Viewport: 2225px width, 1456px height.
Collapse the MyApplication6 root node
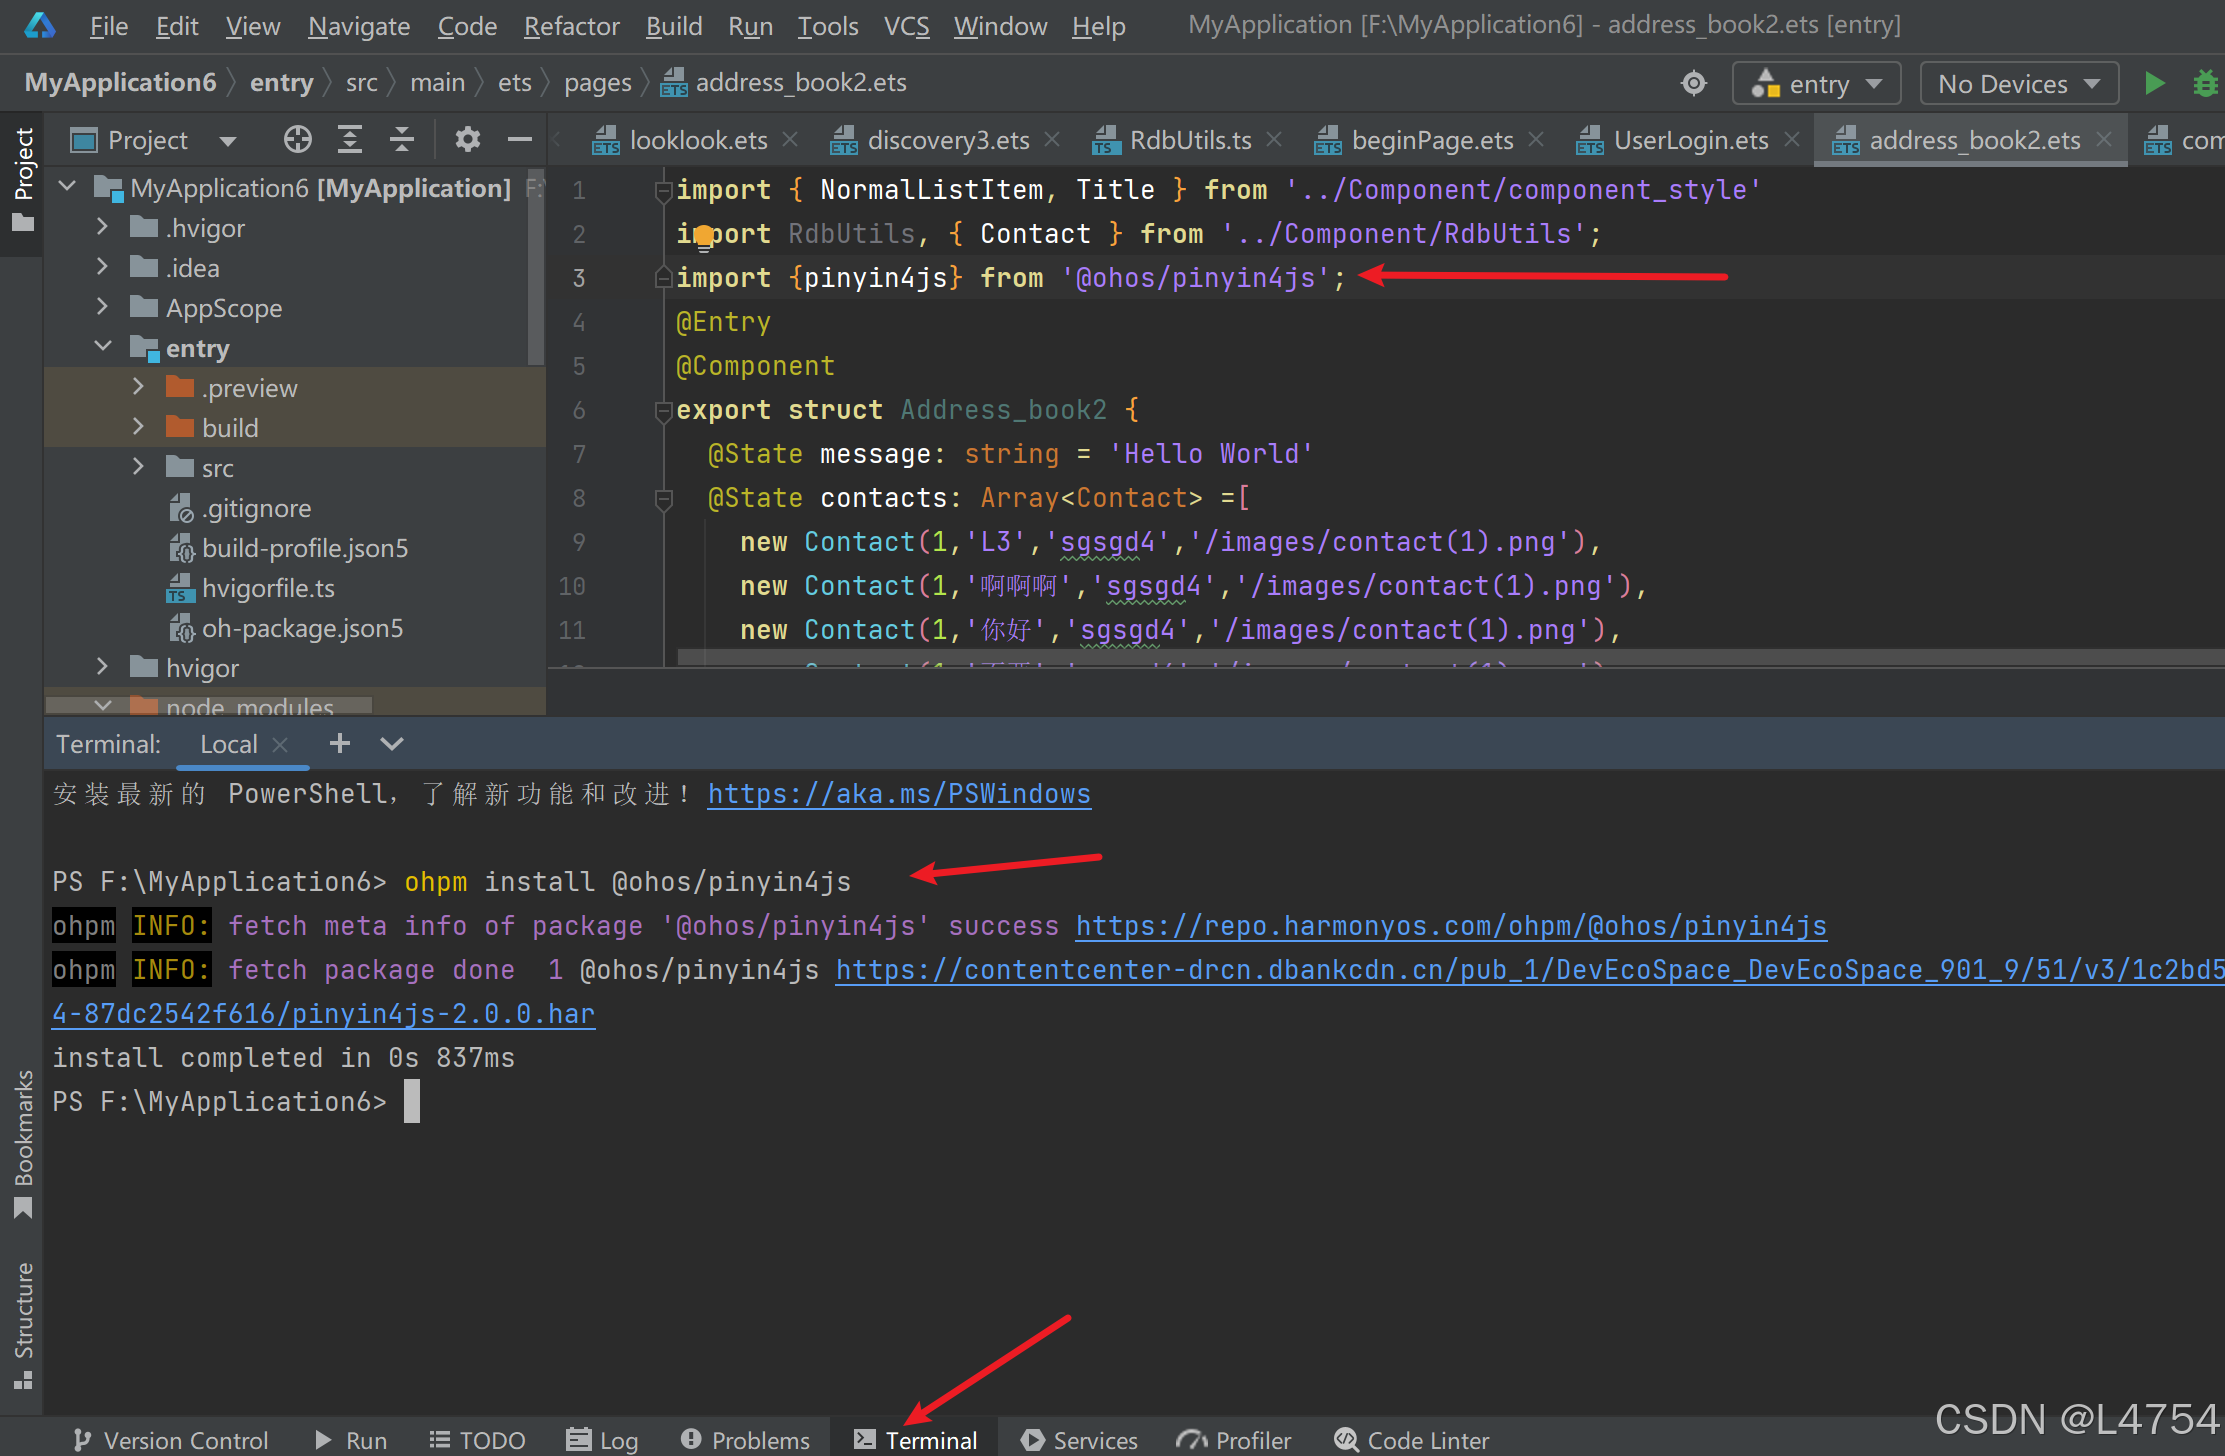coord(68,187)
